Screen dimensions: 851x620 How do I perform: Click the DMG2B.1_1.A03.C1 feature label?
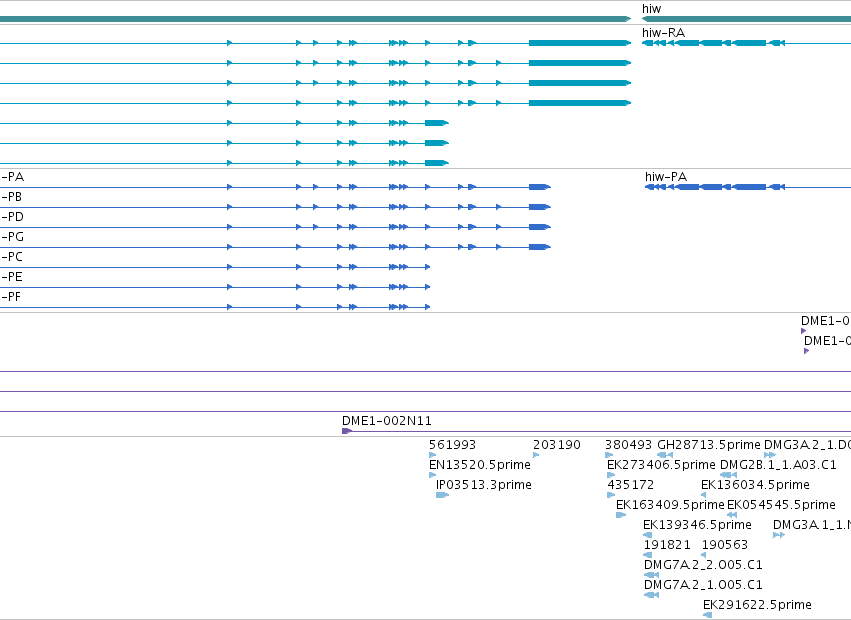coord(778,465)
